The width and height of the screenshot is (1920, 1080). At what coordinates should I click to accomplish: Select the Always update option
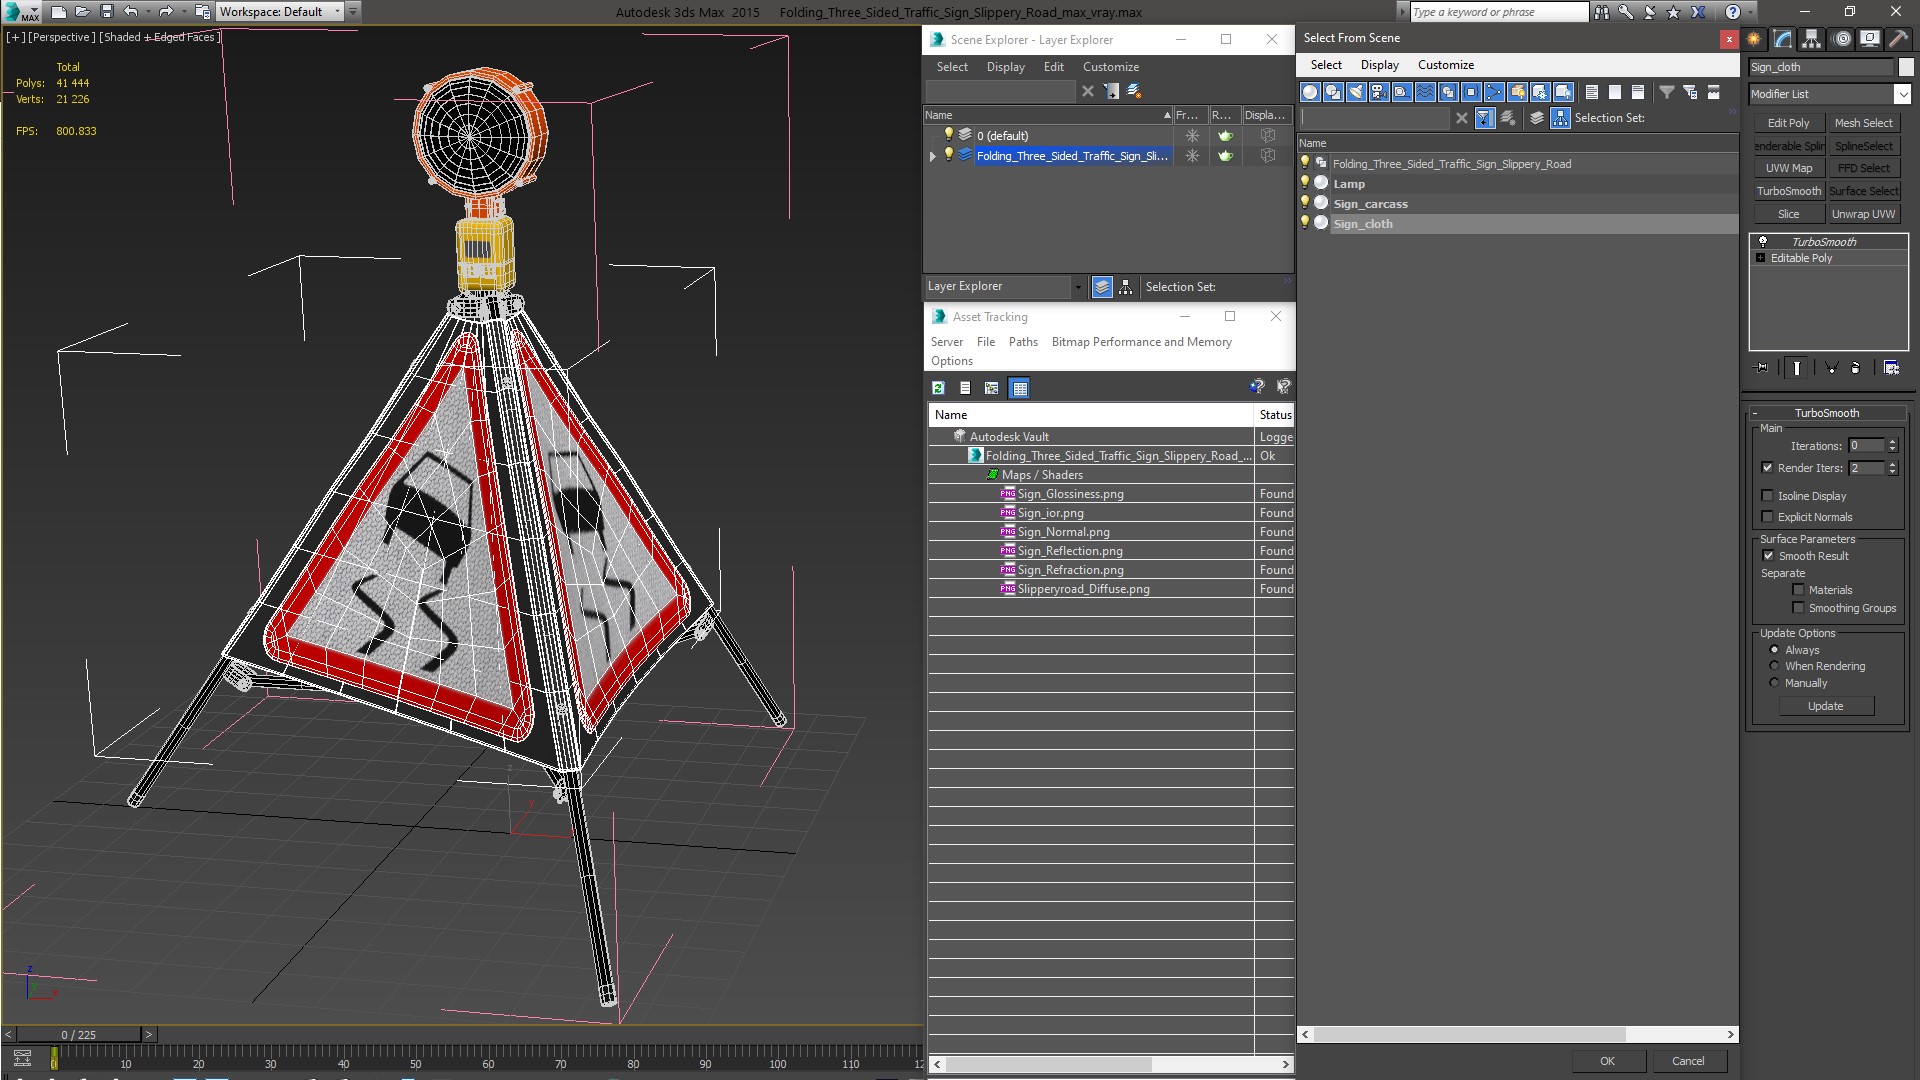click(1775, 650)
